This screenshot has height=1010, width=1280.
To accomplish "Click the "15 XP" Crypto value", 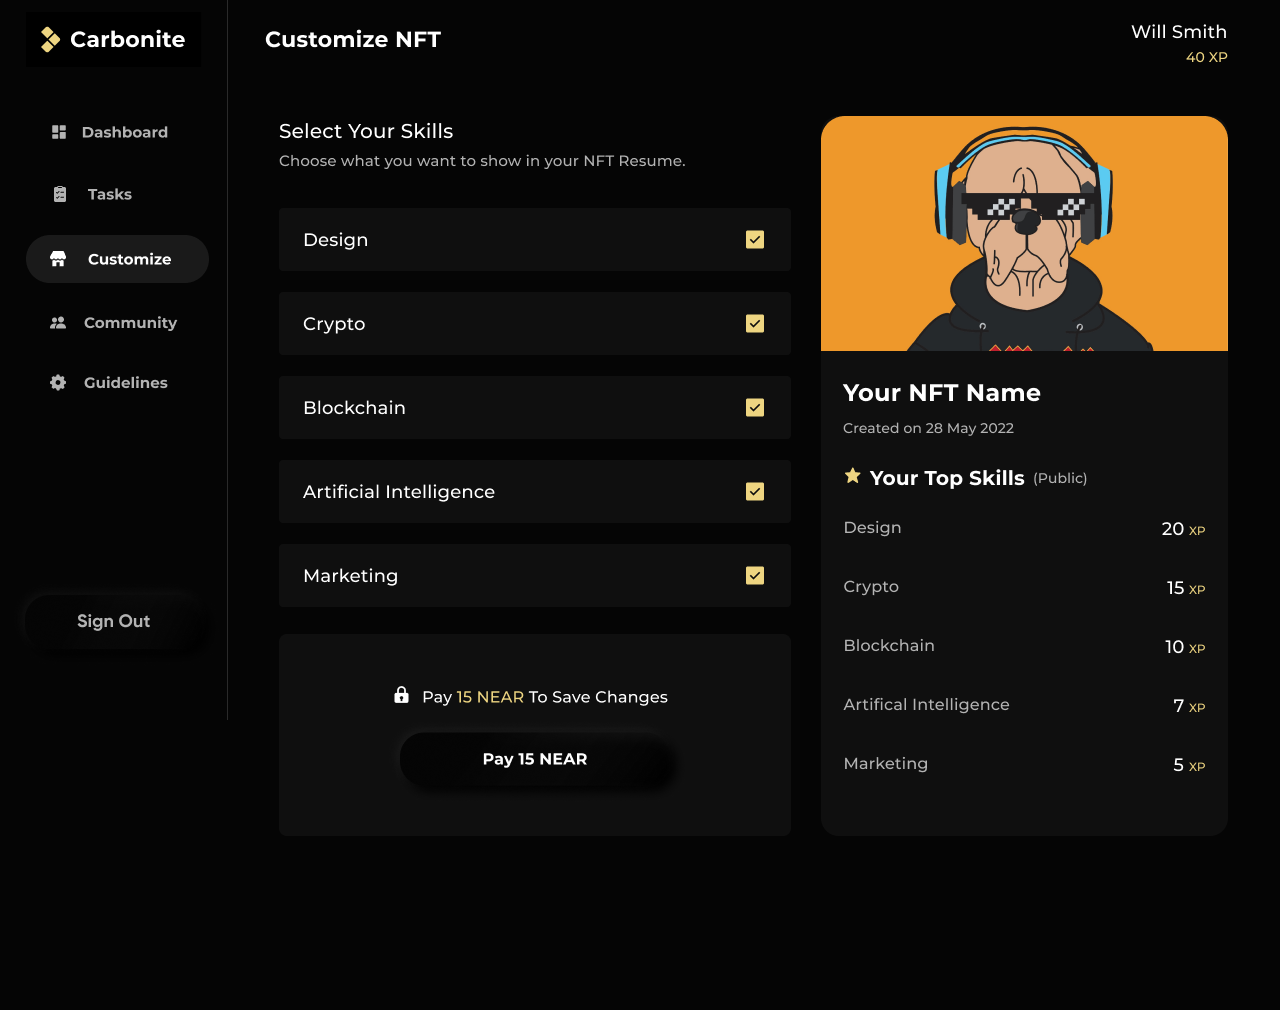I will [1186, 588].
